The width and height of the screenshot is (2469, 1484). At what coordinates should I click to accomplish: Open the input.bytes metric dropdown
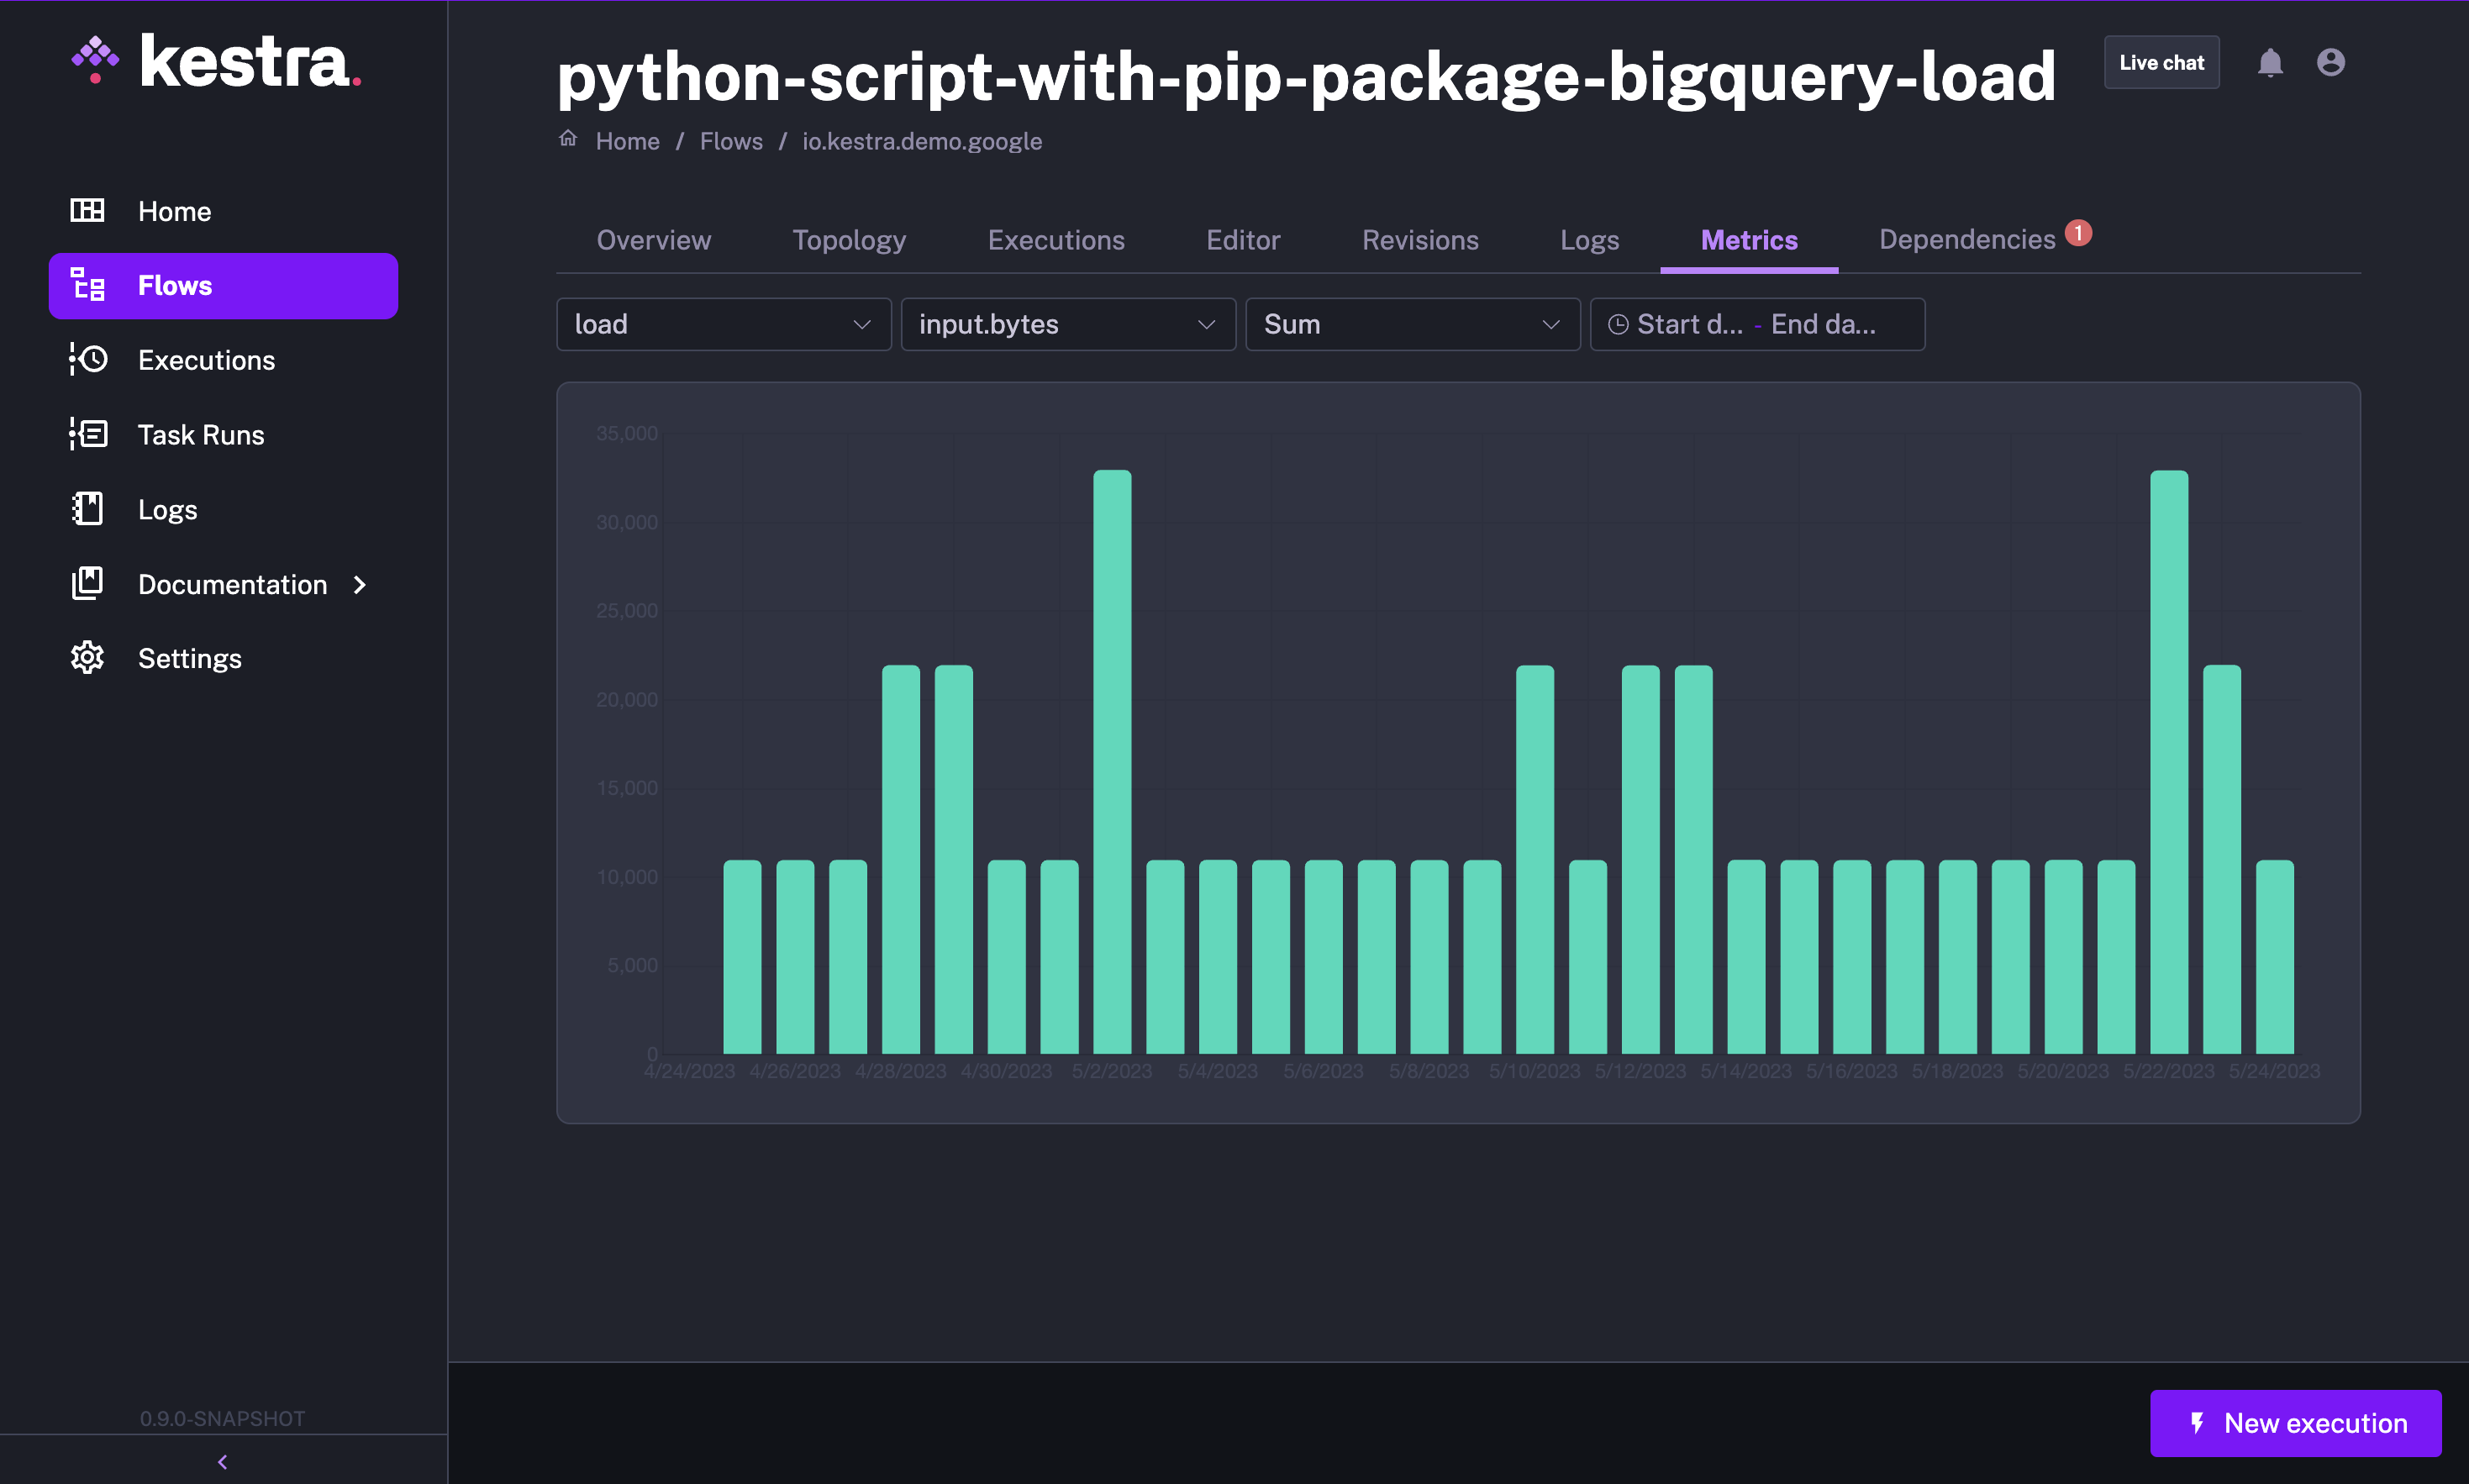pos(1067,324)
